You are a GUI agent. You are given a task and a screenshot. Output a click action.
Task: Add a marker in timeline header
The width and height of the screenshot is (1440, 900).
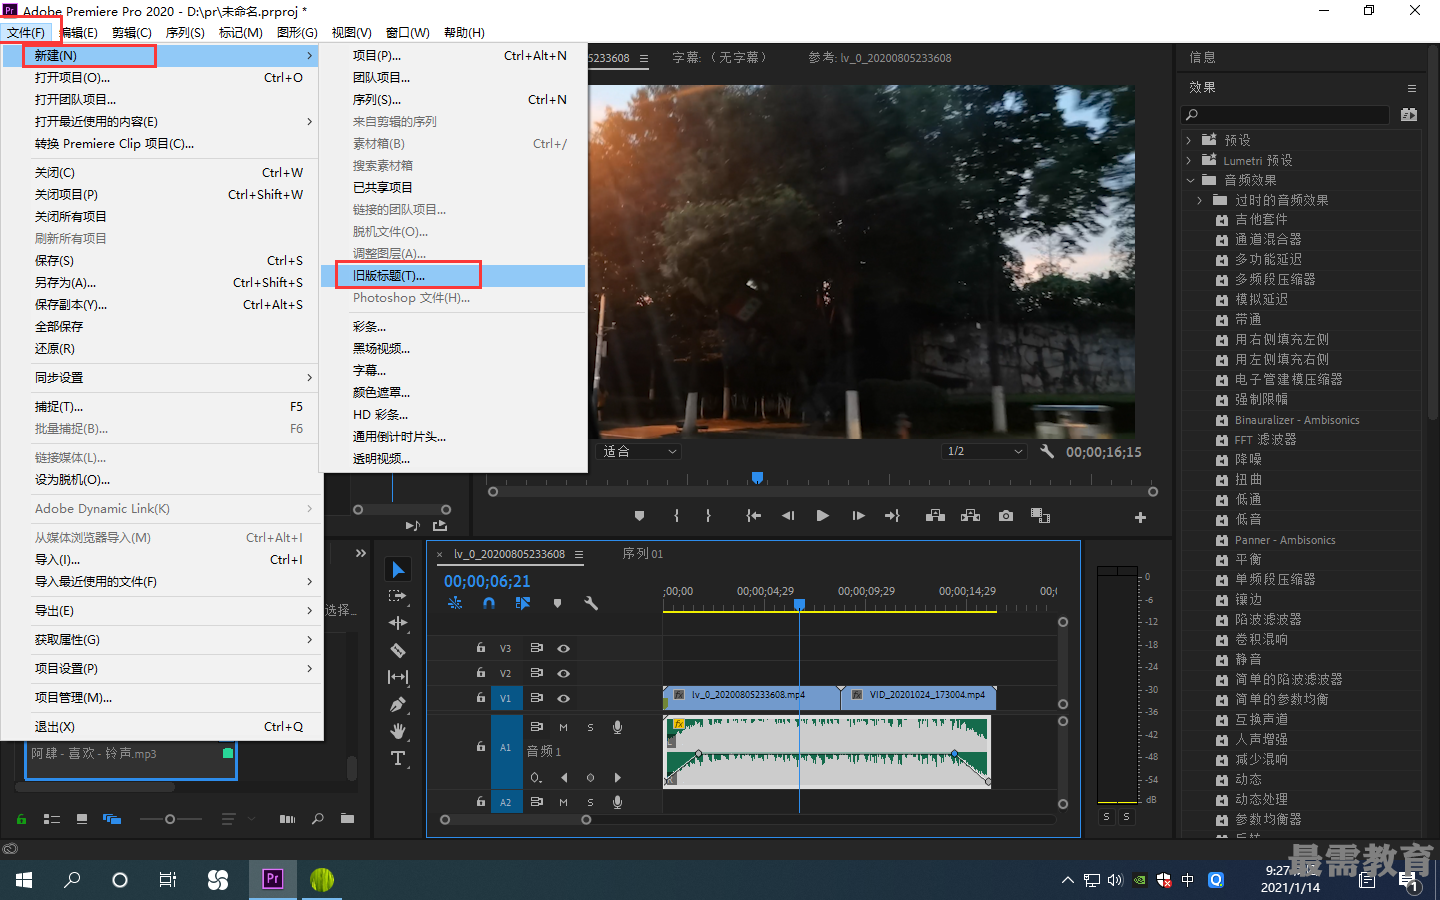click(557, 603)
